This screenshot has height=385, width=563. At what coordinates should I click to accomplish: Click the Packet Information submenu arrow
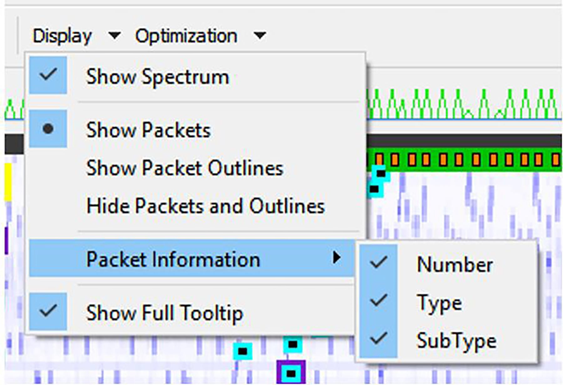click(x=336, y=258)
